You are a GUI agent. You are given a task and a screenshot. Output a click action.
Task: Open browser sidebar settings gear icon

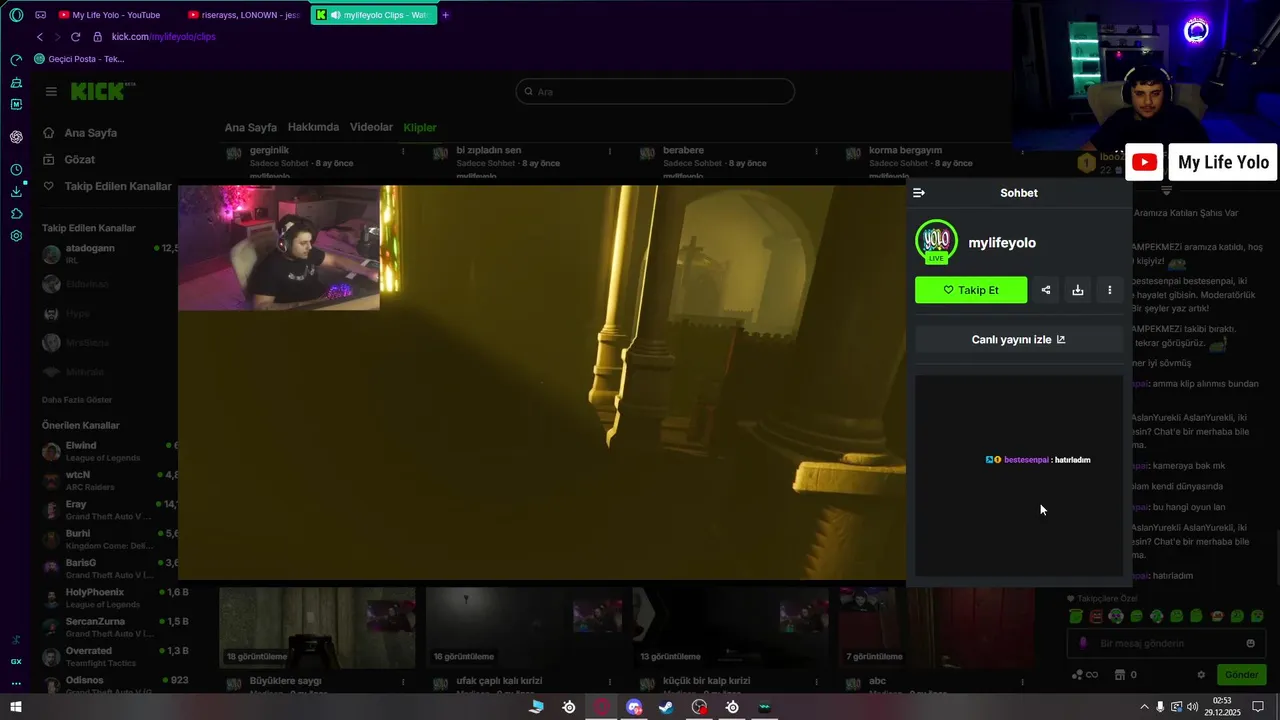click(16, 236)
